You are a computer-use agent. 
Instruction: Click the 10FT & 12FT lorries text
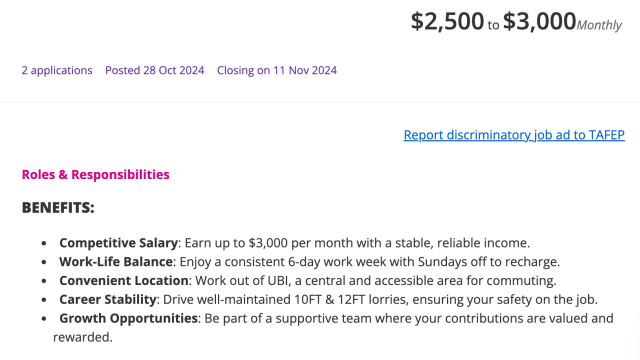(x=351, y=300)
